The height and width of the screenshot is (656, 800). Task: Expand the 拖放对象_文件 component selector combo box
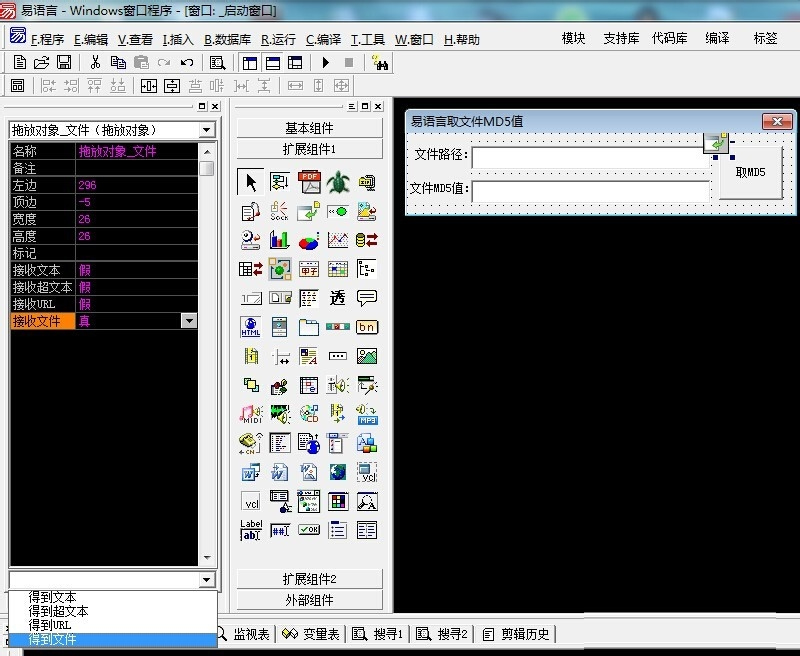click(206, 130)
